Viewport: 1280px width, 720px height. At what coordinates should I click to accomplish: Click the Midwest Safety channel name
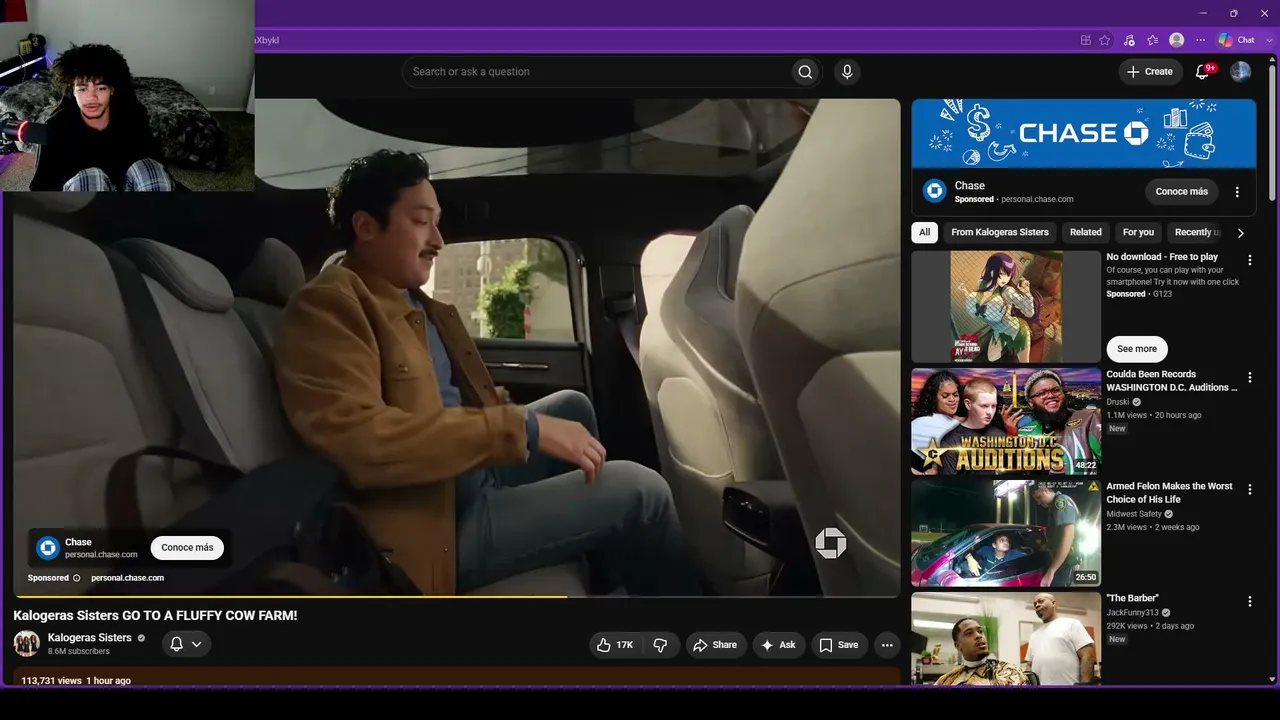(x=1134, y=514)
